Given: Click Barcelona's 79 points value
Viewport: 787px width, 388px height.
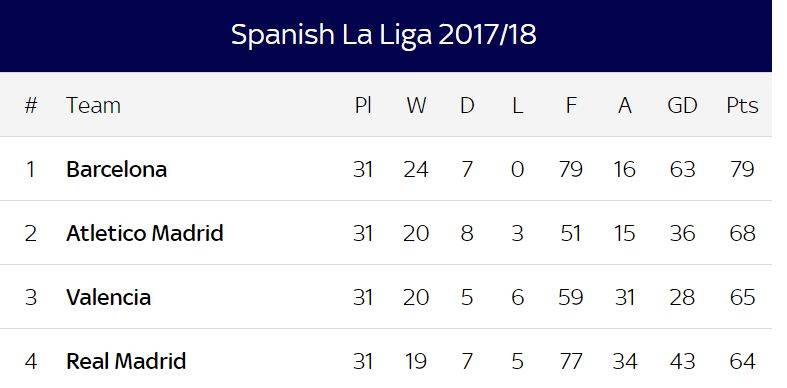Looking at the screenshot, I should (x=742, y=169).
